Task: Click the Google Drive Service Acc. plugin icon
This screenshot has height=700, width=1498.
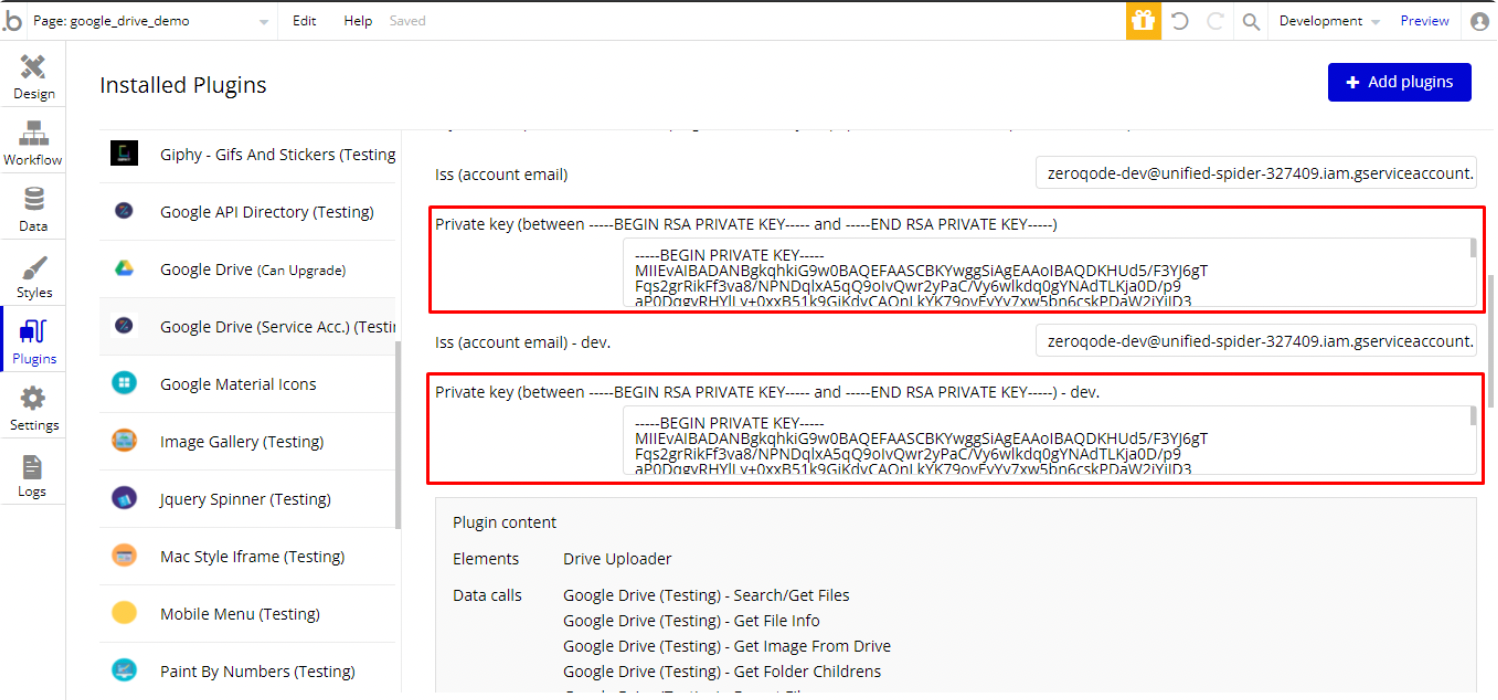Action: (x=124, y=326)
